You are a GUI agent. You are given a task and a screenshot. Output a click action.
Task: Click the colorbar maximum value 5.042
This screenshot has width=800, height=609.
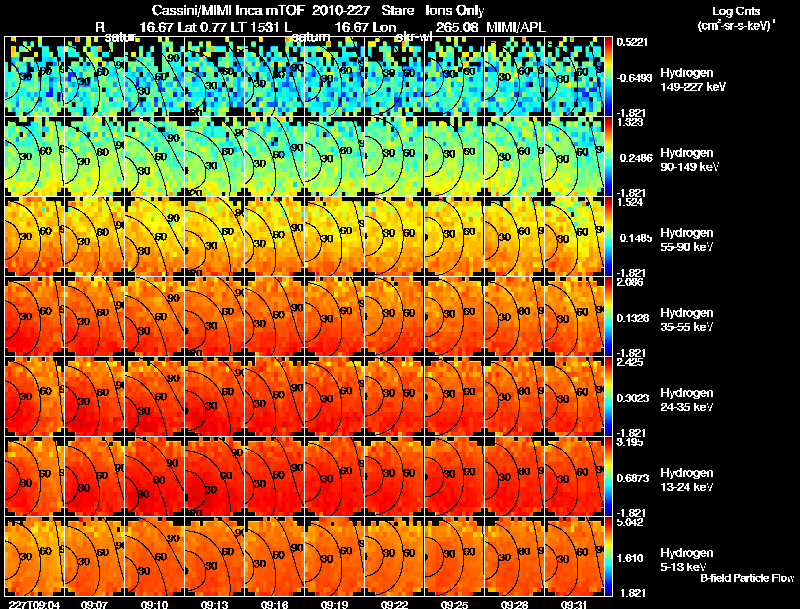tap(630, 522)
